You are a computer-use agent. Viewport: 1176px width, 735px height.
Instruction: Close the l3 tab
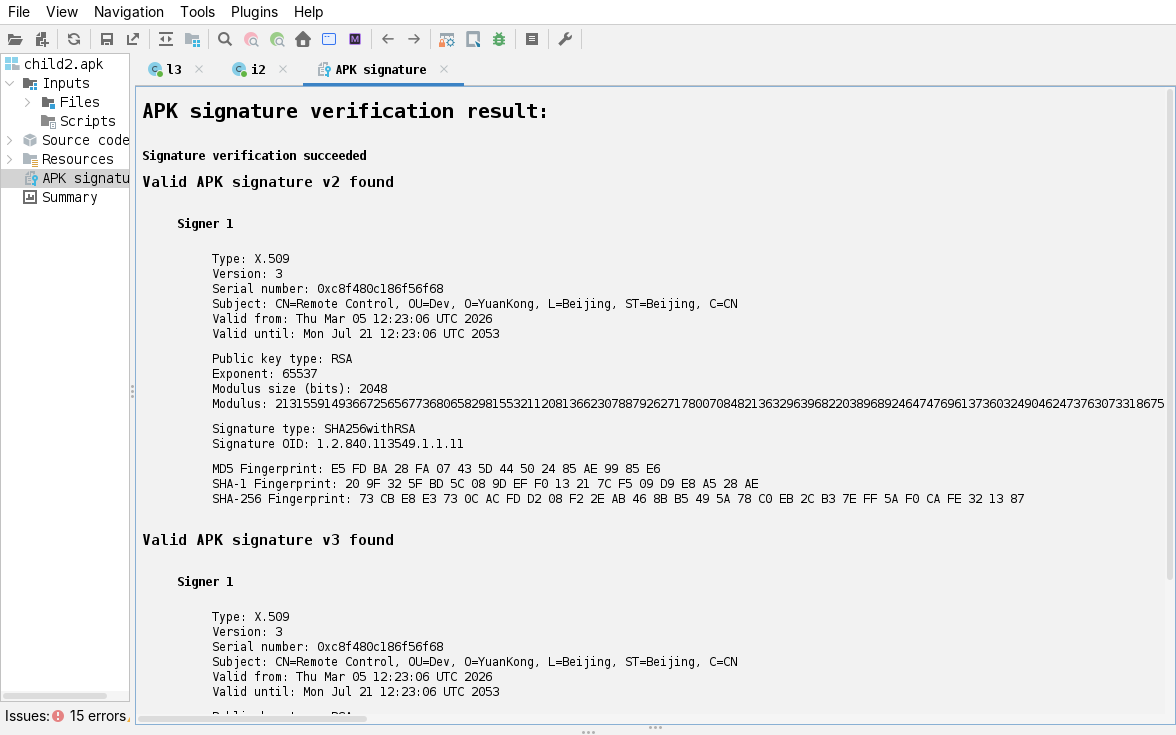[x=199, y=69]
